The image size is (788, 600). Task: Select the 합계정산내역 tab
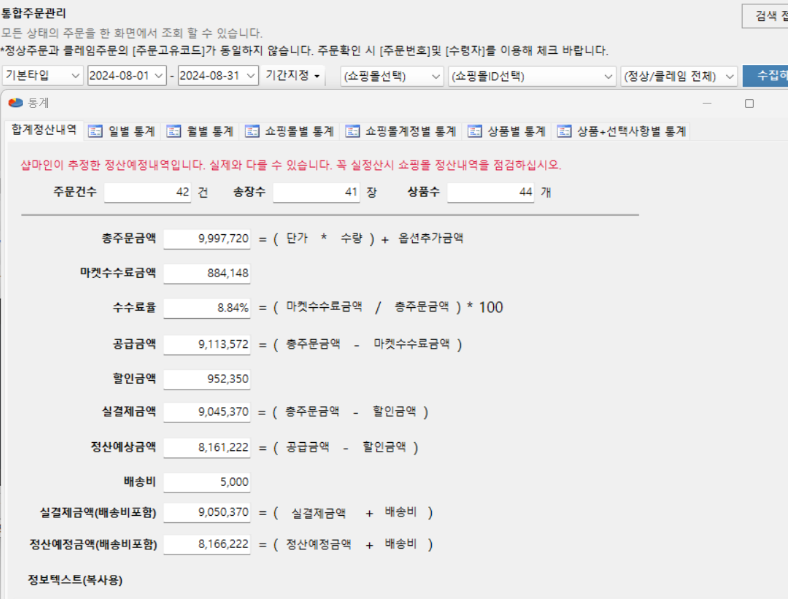tap(43, 130)
